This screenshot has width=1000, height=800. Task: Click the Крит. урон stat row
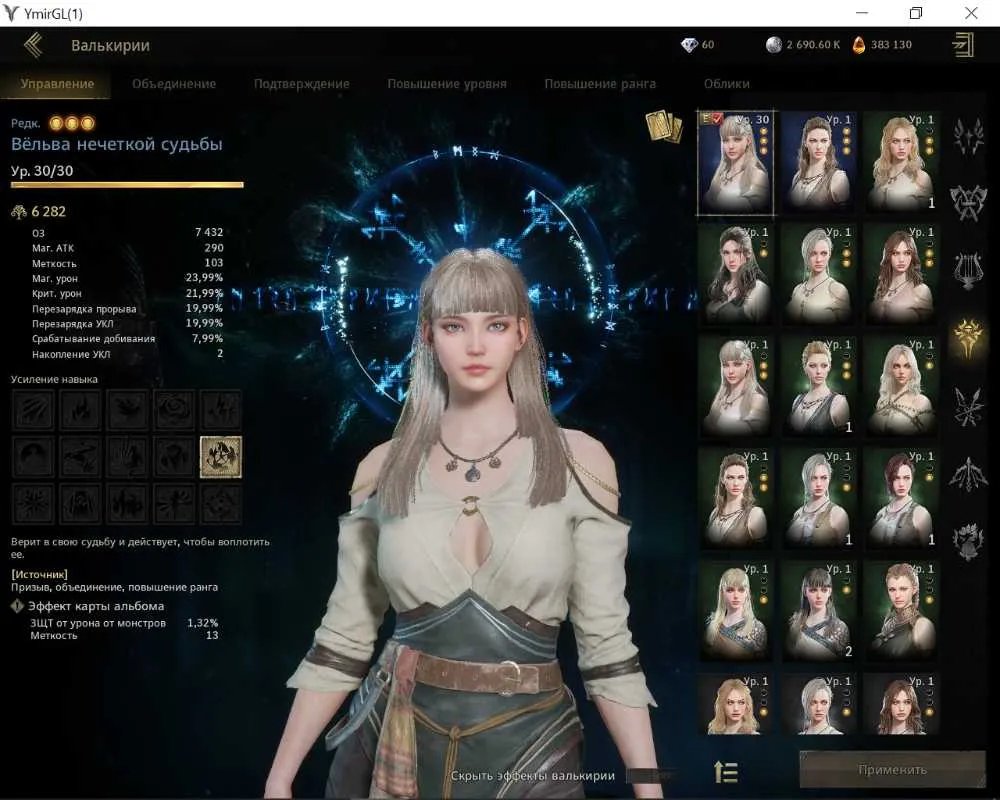click(128, 293)
